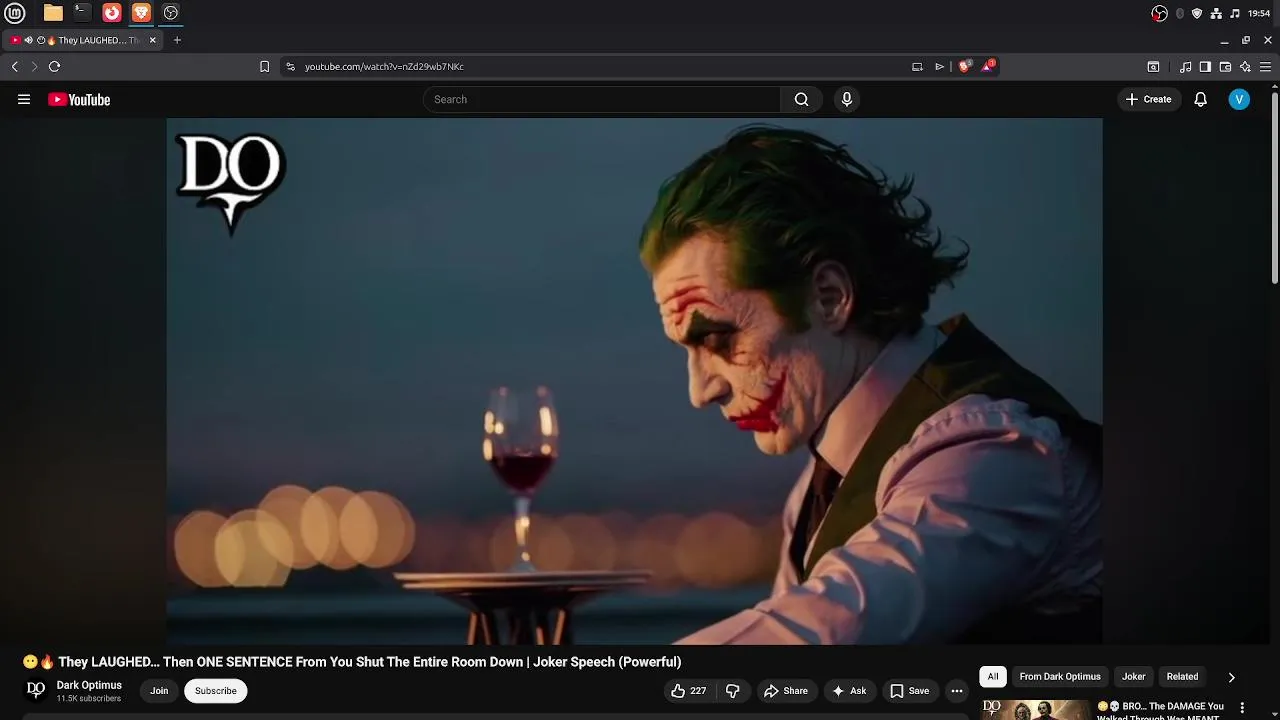Click the Join button
Screen dimensions: 1280x720
click(x=159, y=691)
